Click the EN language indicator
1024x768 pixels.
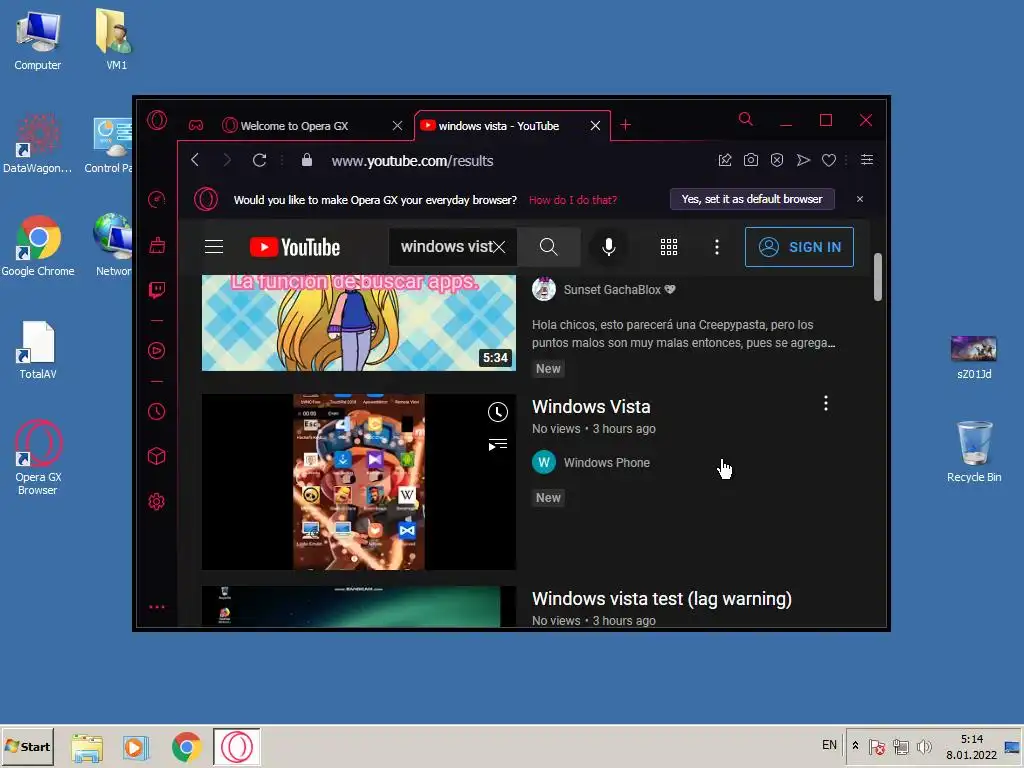829,745
